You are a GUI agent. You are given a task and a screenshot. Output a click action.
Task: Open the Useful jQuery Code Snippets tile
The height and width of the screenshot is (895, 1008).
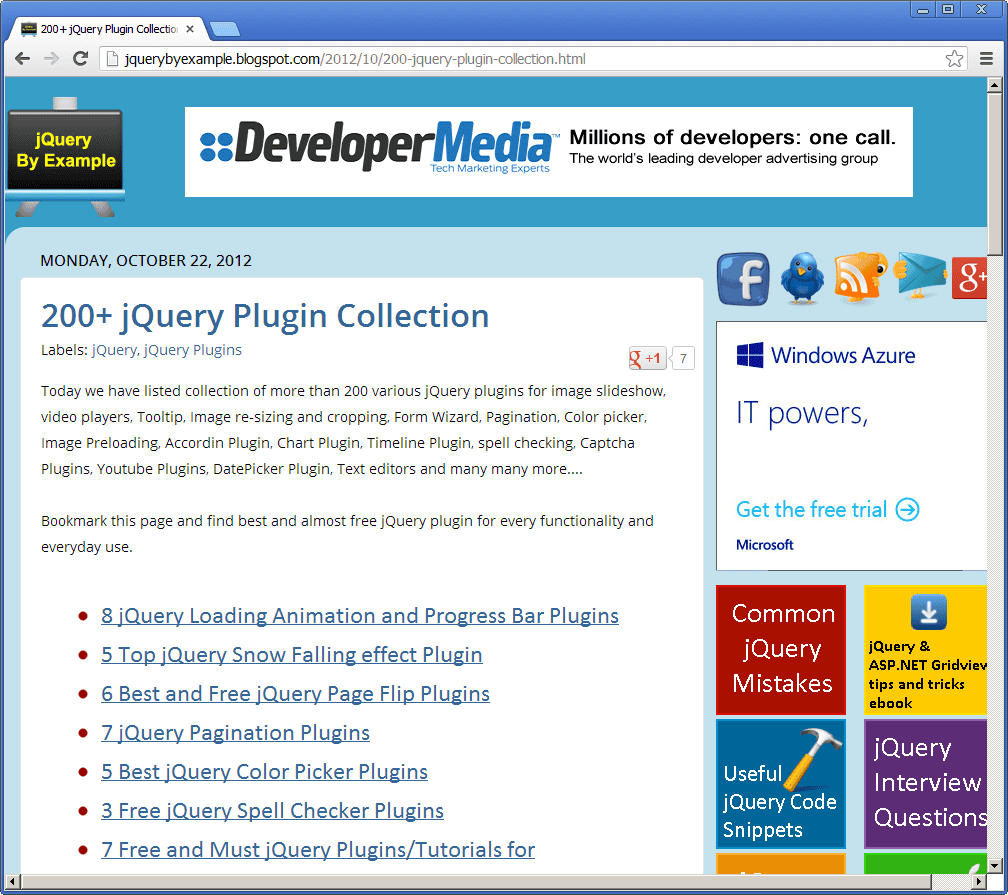pyautogui.click(x=781, y=784)
